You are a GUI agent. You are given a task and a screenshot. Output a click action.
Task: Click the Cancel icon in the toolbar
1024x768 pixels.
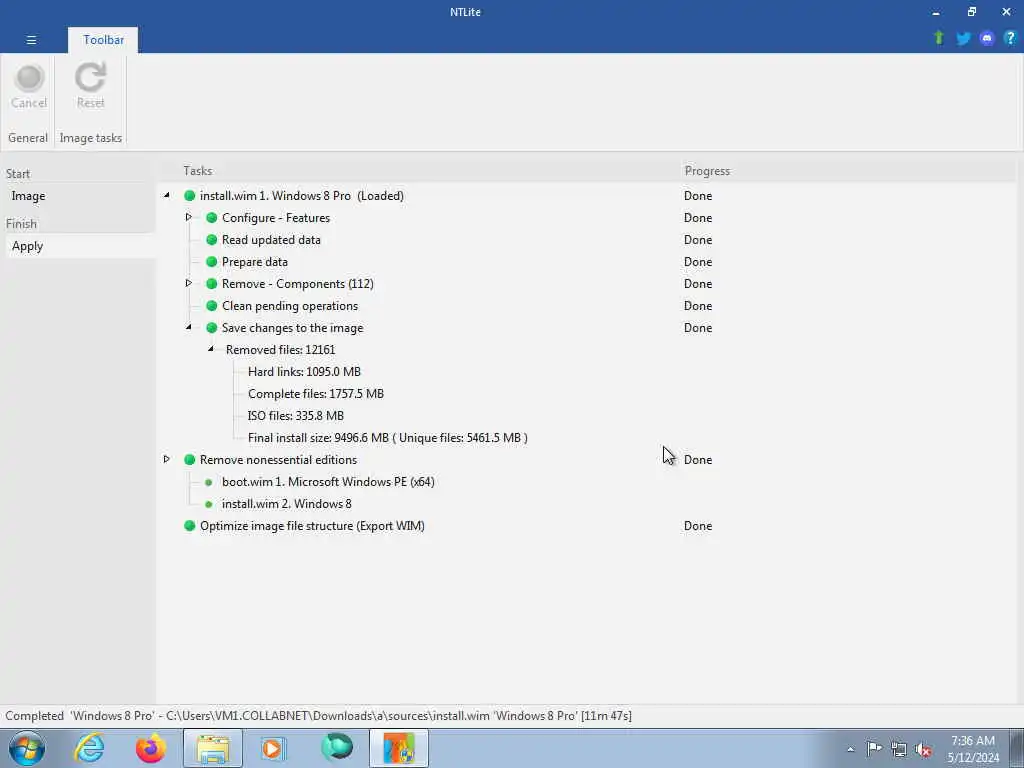[x=29, y=78]
